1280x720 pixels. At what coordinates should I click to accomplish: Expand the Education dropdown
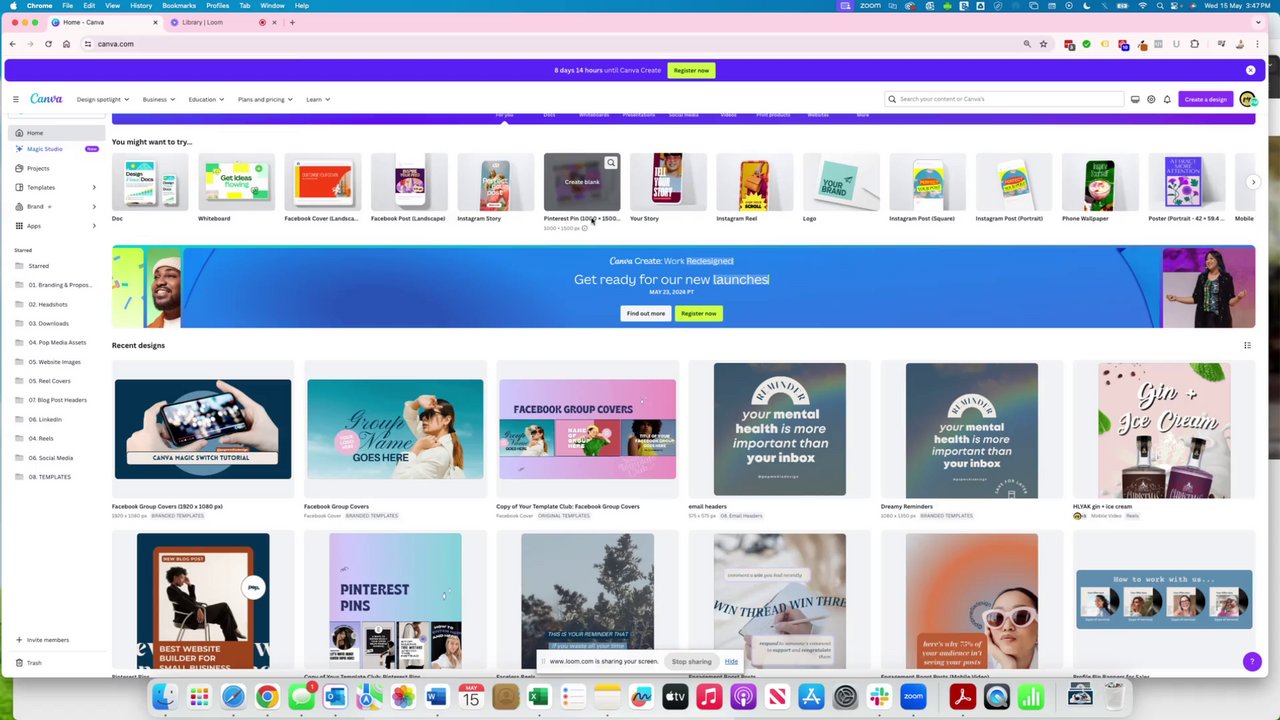pos(205,99)
